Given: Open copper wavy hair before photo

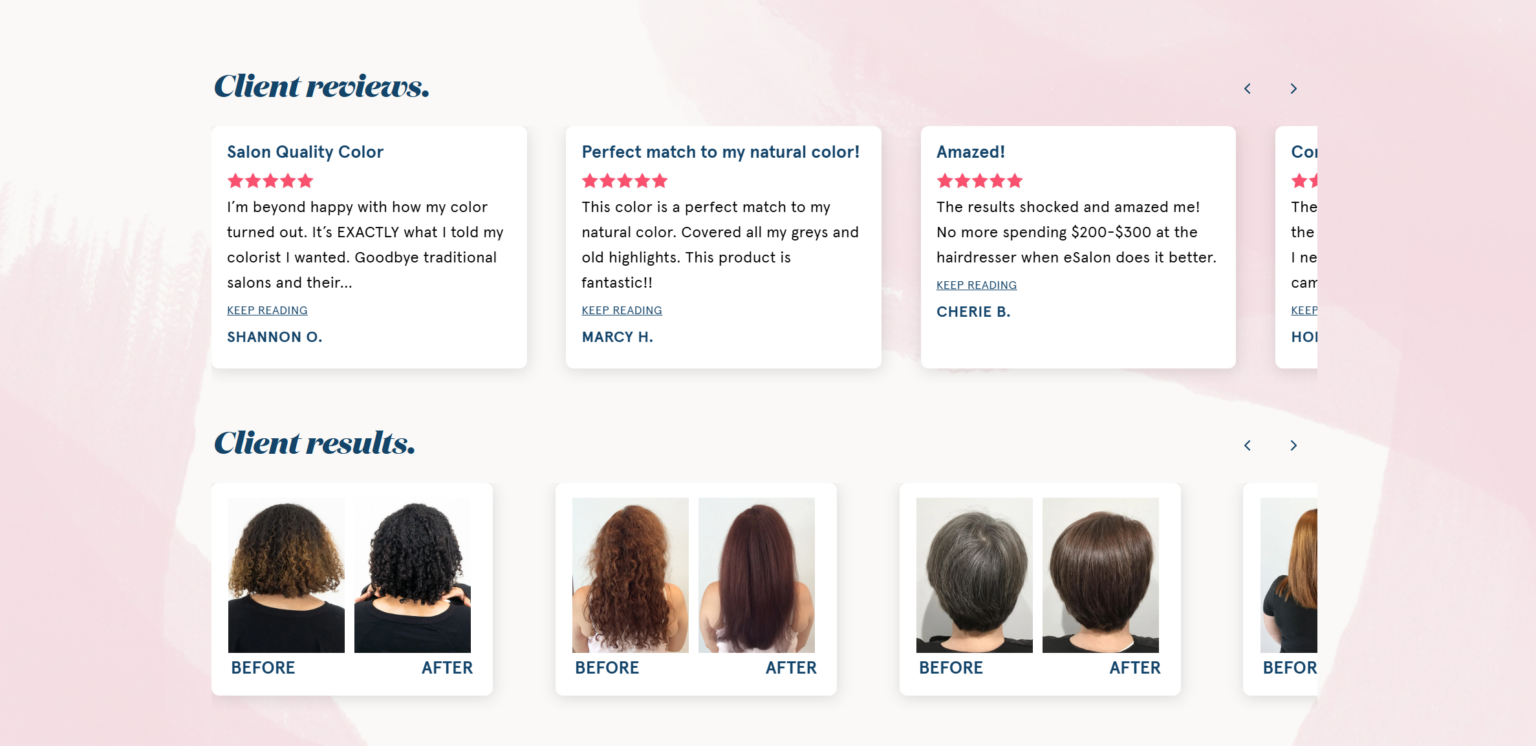Looking at the screenshot, I should click(x=630, y=575).
